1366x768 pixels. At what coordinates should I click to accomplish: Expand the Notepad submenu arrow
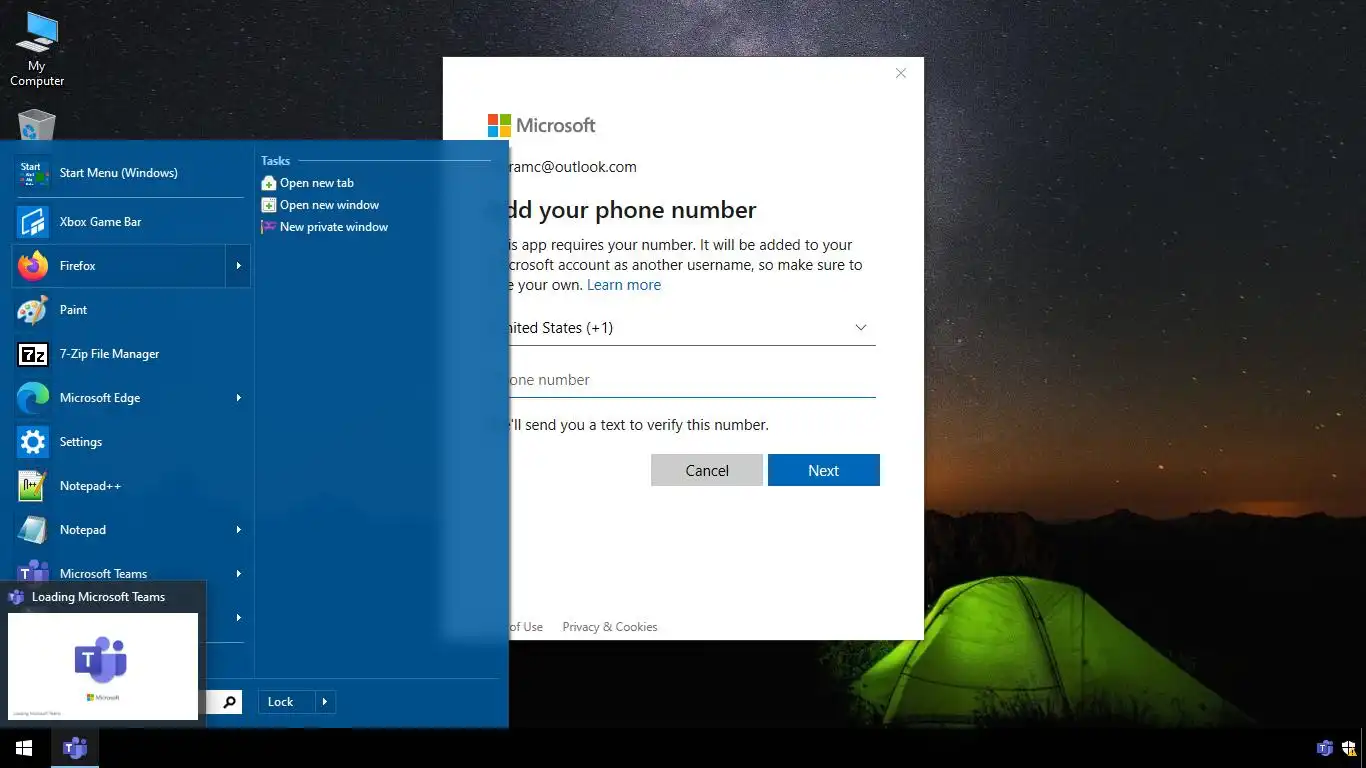click(x=238, y=530)
